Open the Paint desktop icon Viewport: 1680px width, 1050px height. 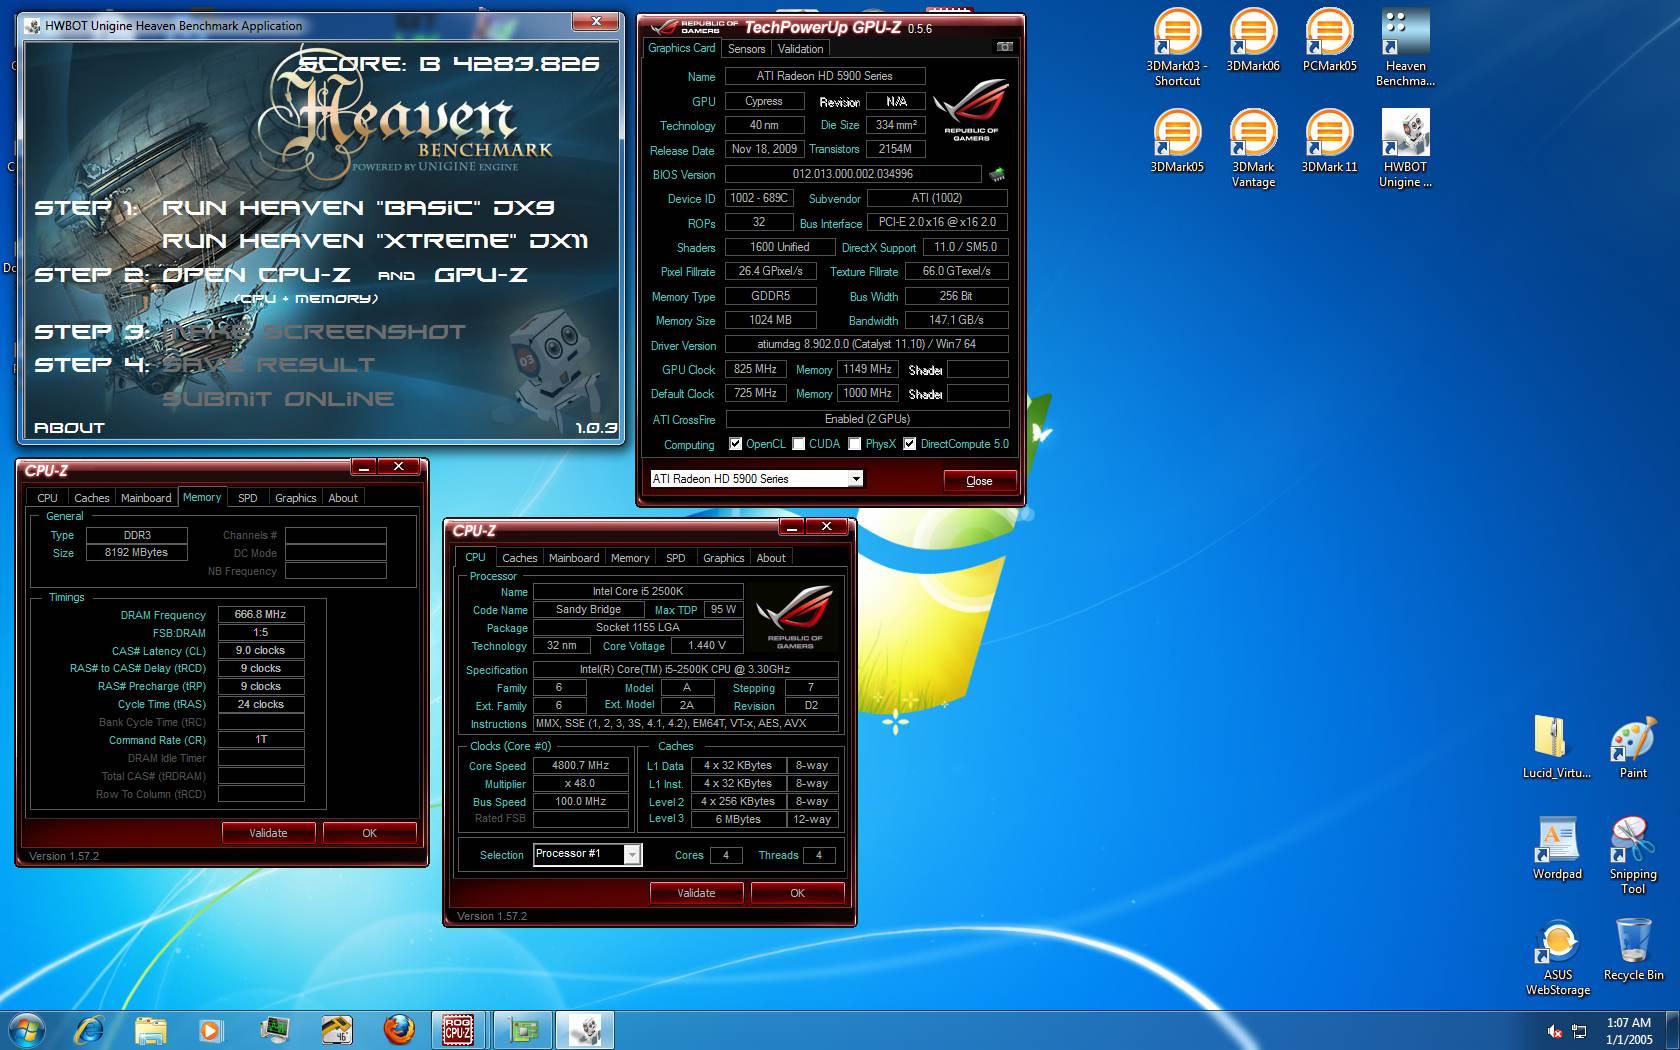(1633, 747)
